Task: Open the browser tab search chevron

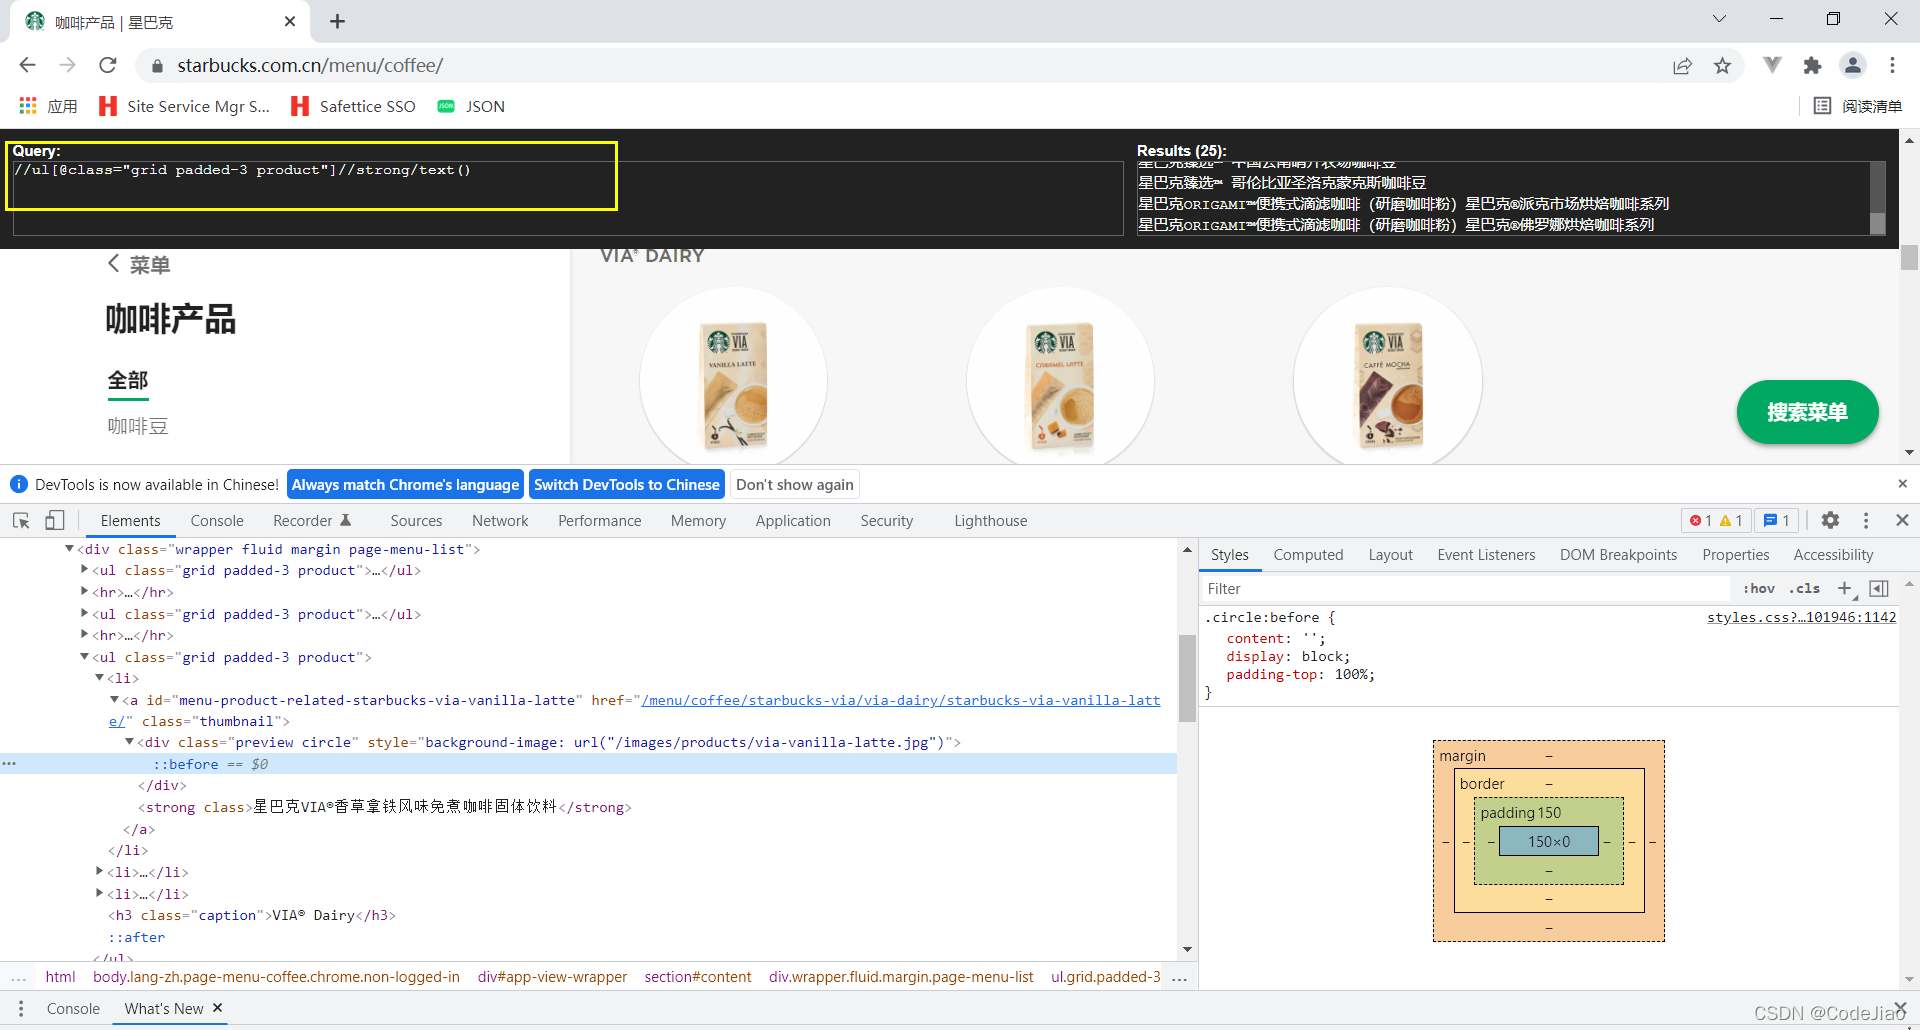Action: click(x=1719, y=18)
